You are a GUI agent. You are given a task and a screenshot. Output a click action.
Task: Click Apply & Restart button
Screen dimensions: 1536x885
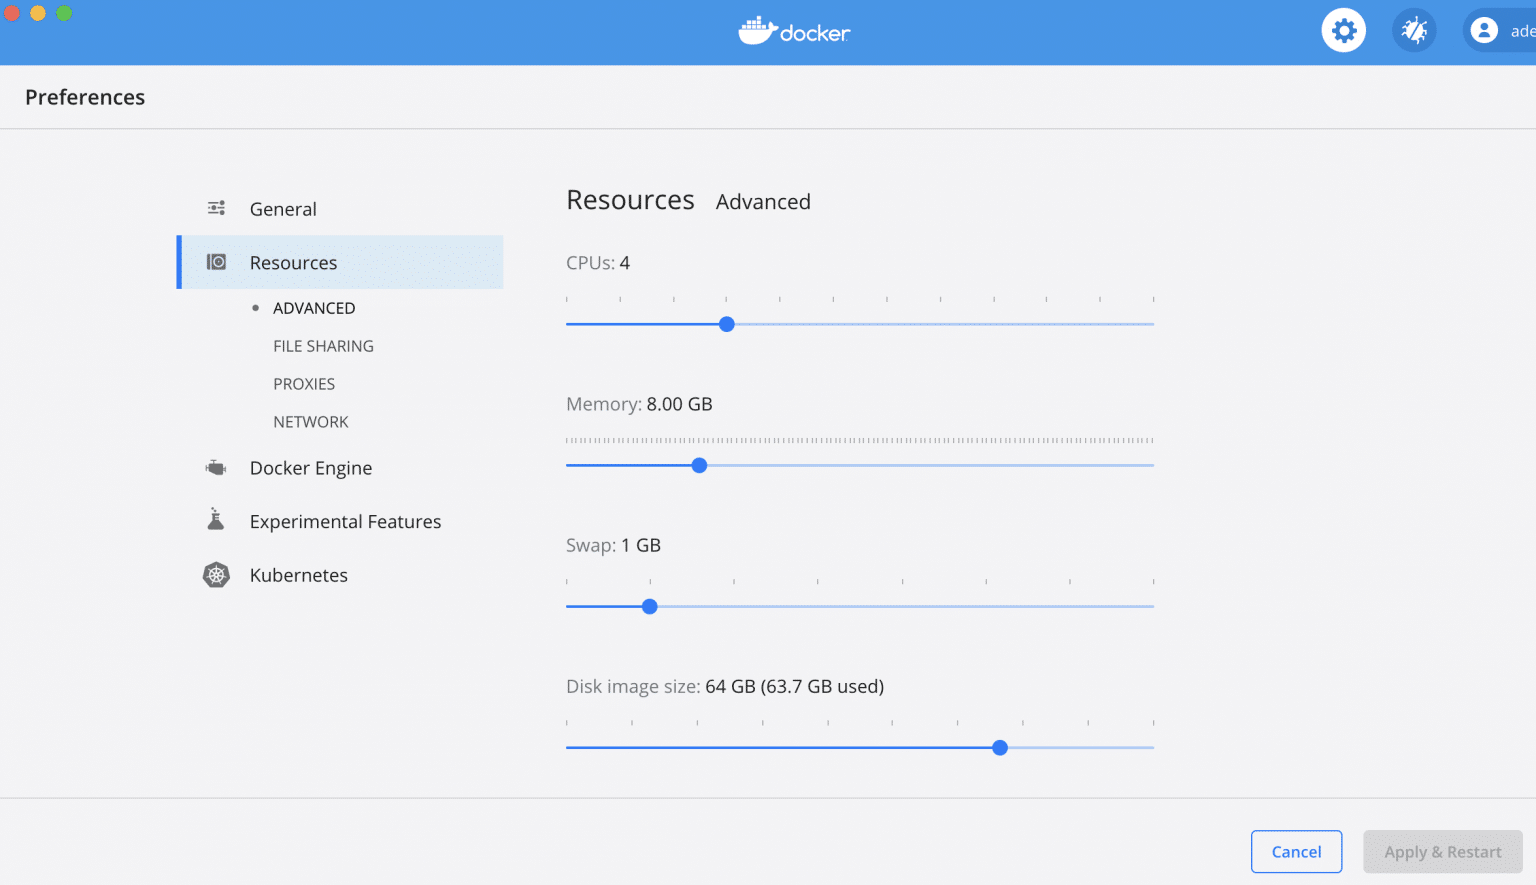point(1442,852)
